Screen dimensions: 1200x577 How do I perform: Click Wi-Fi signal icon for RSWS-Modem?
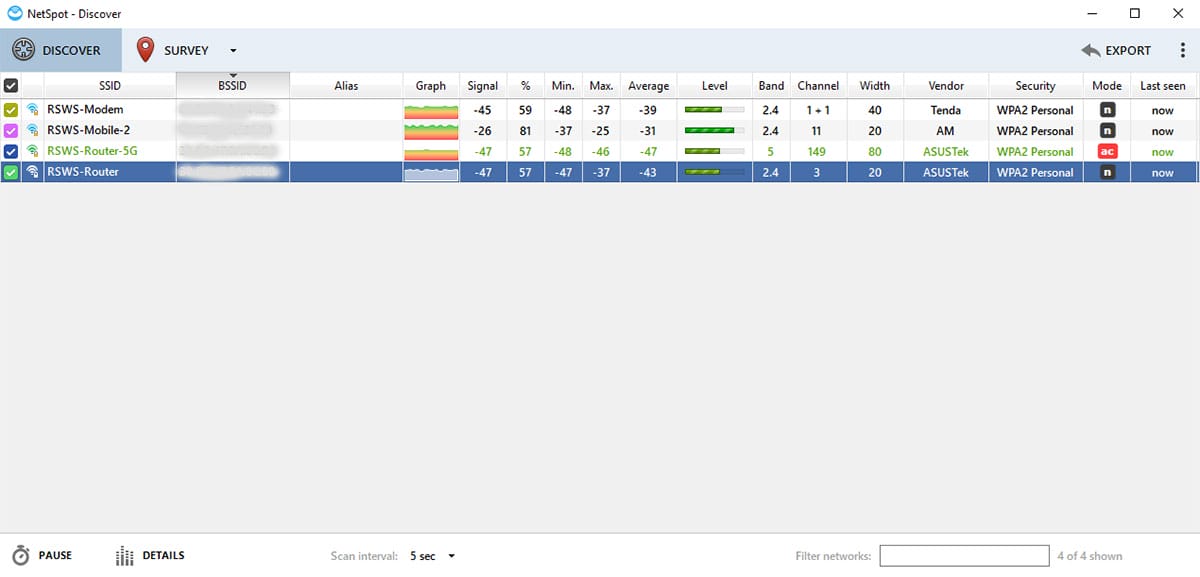[33, 110]
